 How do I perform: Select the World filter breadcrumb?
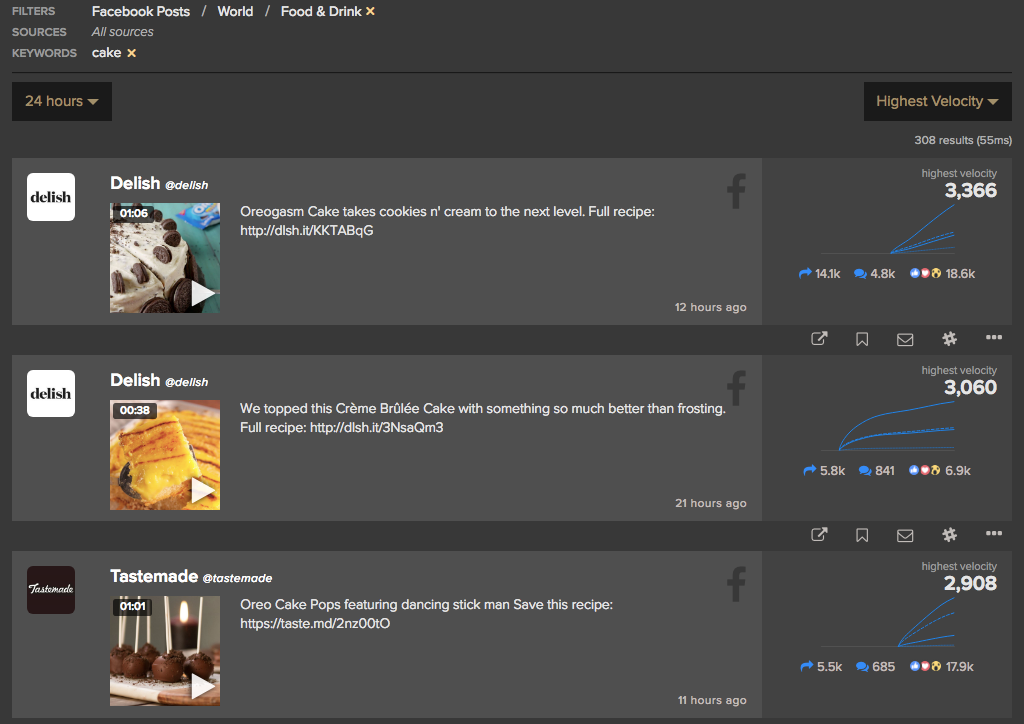pos(235,11)
